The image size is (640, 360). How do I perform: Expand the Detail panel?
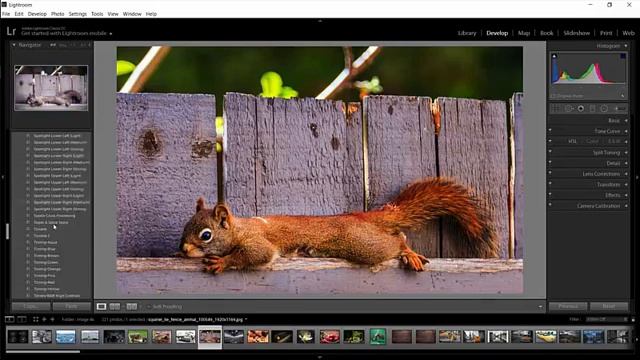(626, 163)
